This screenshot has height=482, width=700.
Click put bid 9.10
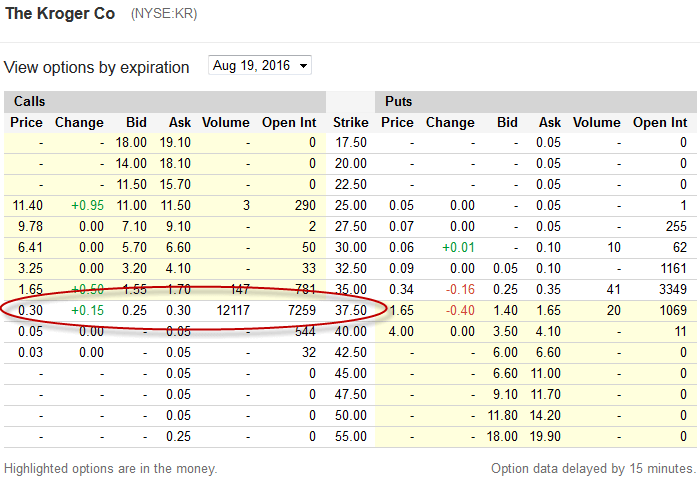(x=505, y=394)
